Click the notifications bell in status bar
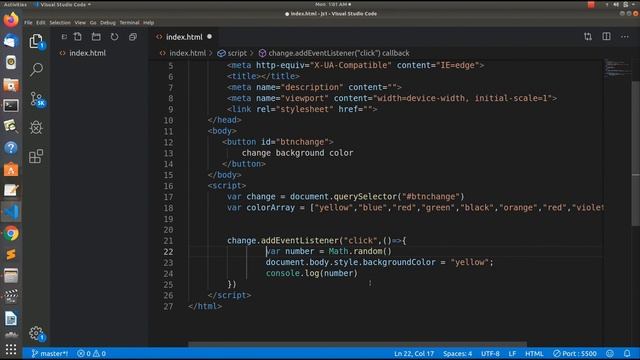This screenshot has height=360, width=640. point(627,353)
